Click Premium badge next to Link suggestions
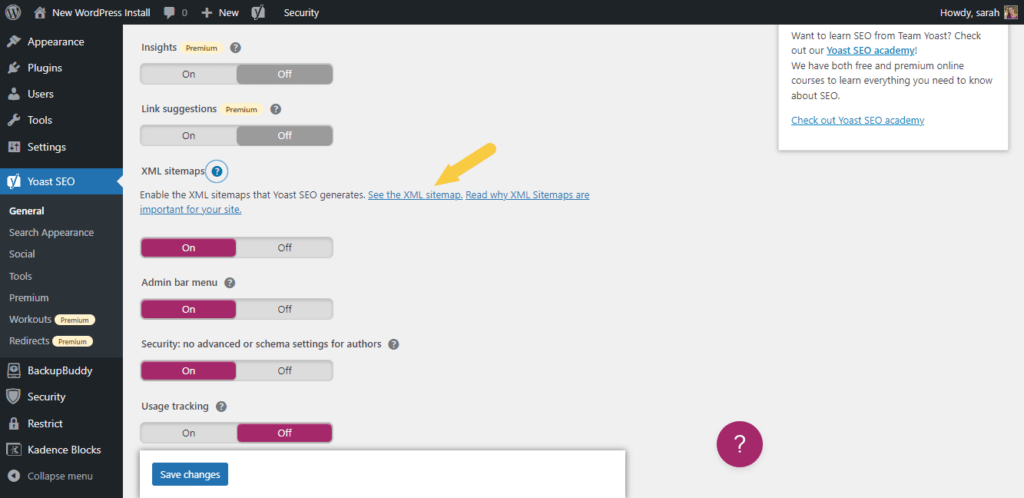 241,110
